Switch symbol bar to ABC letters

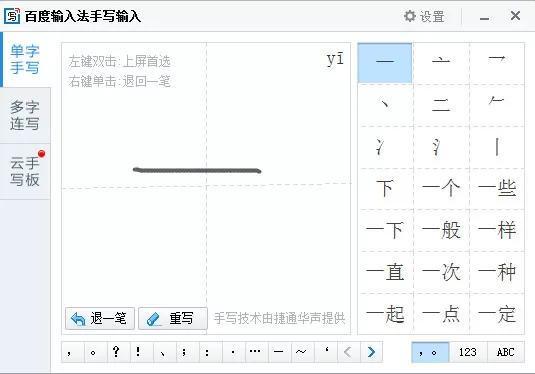[x=506, y=352]
